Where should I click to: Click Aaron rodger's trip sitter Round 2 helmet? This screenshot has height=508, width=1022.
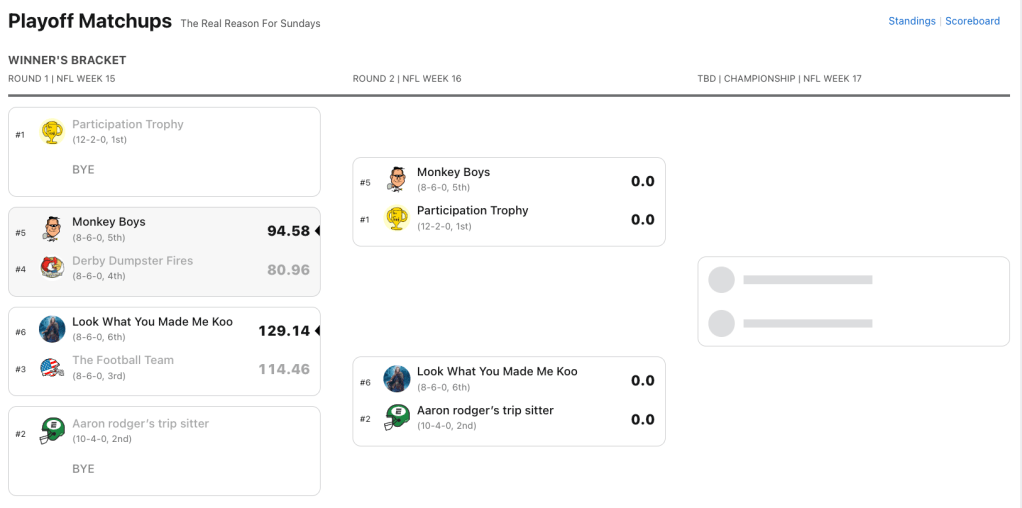click(x=397, y=417)
